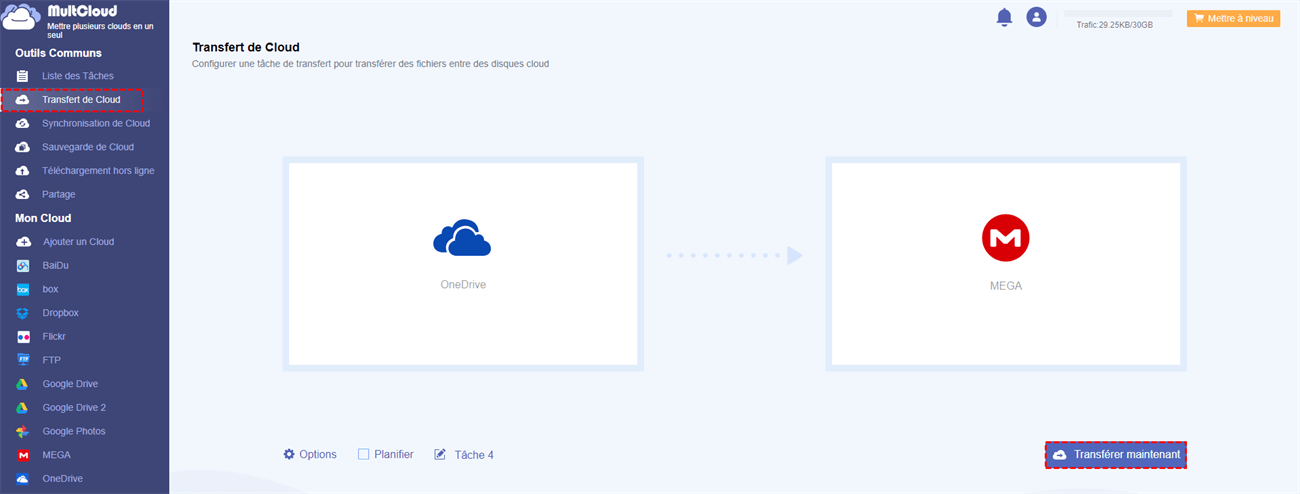Image resolution: width=1300 pixels, height=494 pixels.
Task: Open the box cloud drive
Action: coord(50,290)
